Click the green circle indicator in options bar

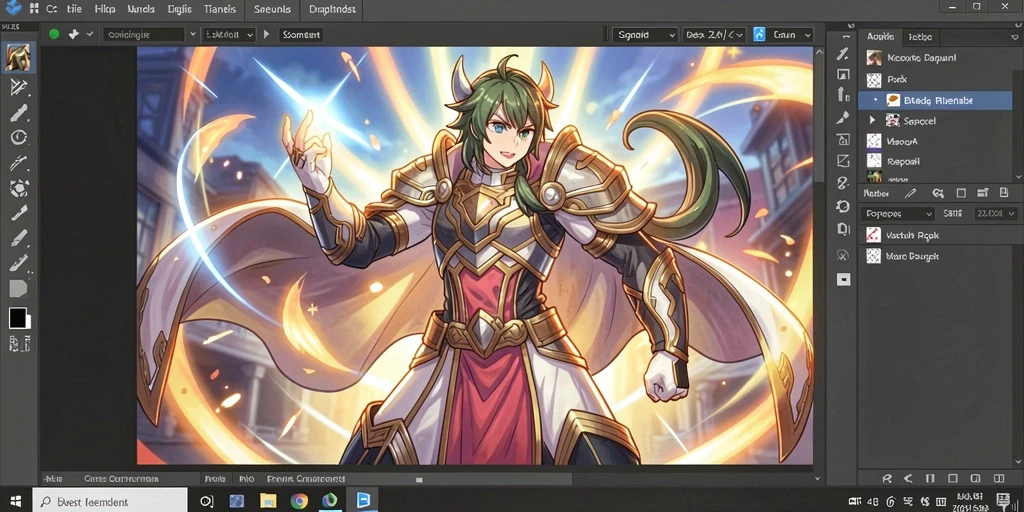coord(54,35)
